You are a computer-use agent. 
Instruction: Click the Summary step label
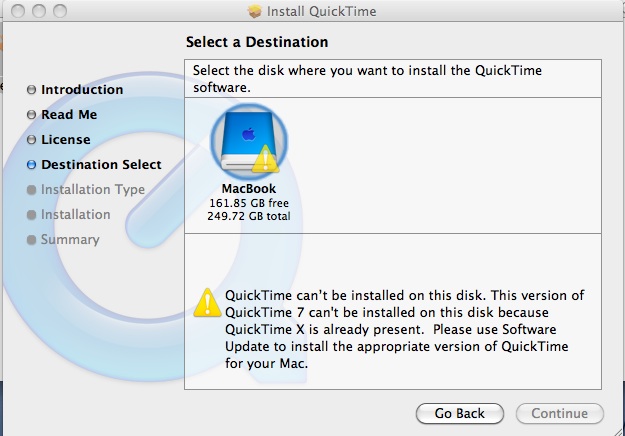pyautogui.click(x=70, y=240)
